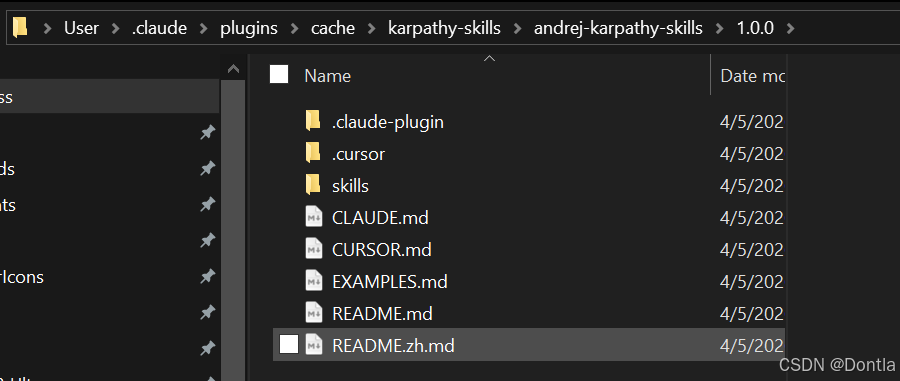The height and width of the screenshot is (381, 900).
Task: Expand chevron after cache in breadcrumb
Action: 372,28
